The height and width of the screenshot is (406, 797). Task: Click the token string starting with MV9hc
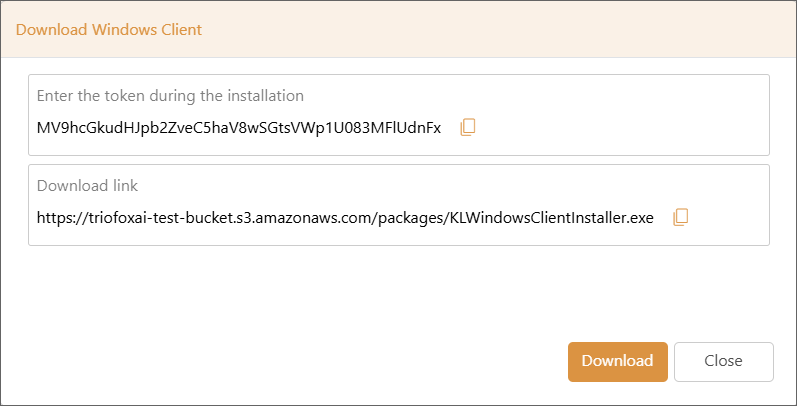click(x=239, y=128)
